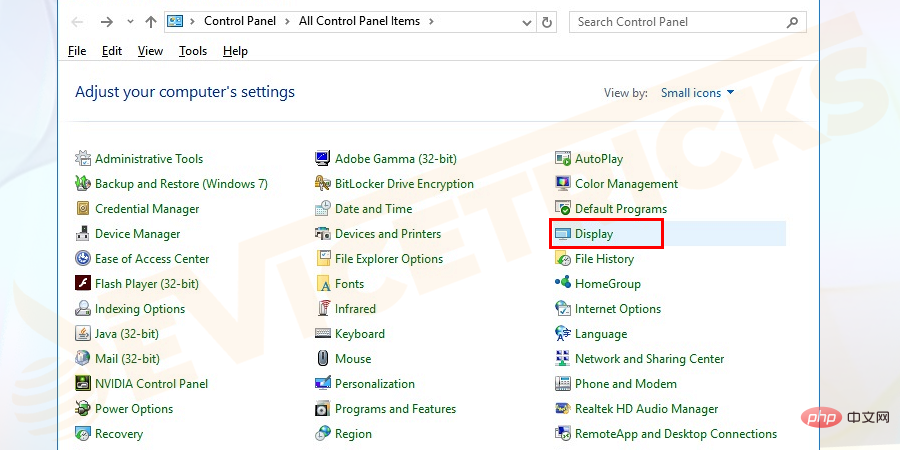Open the Help menu
The image size is (900, 450).
pos(235,51)
